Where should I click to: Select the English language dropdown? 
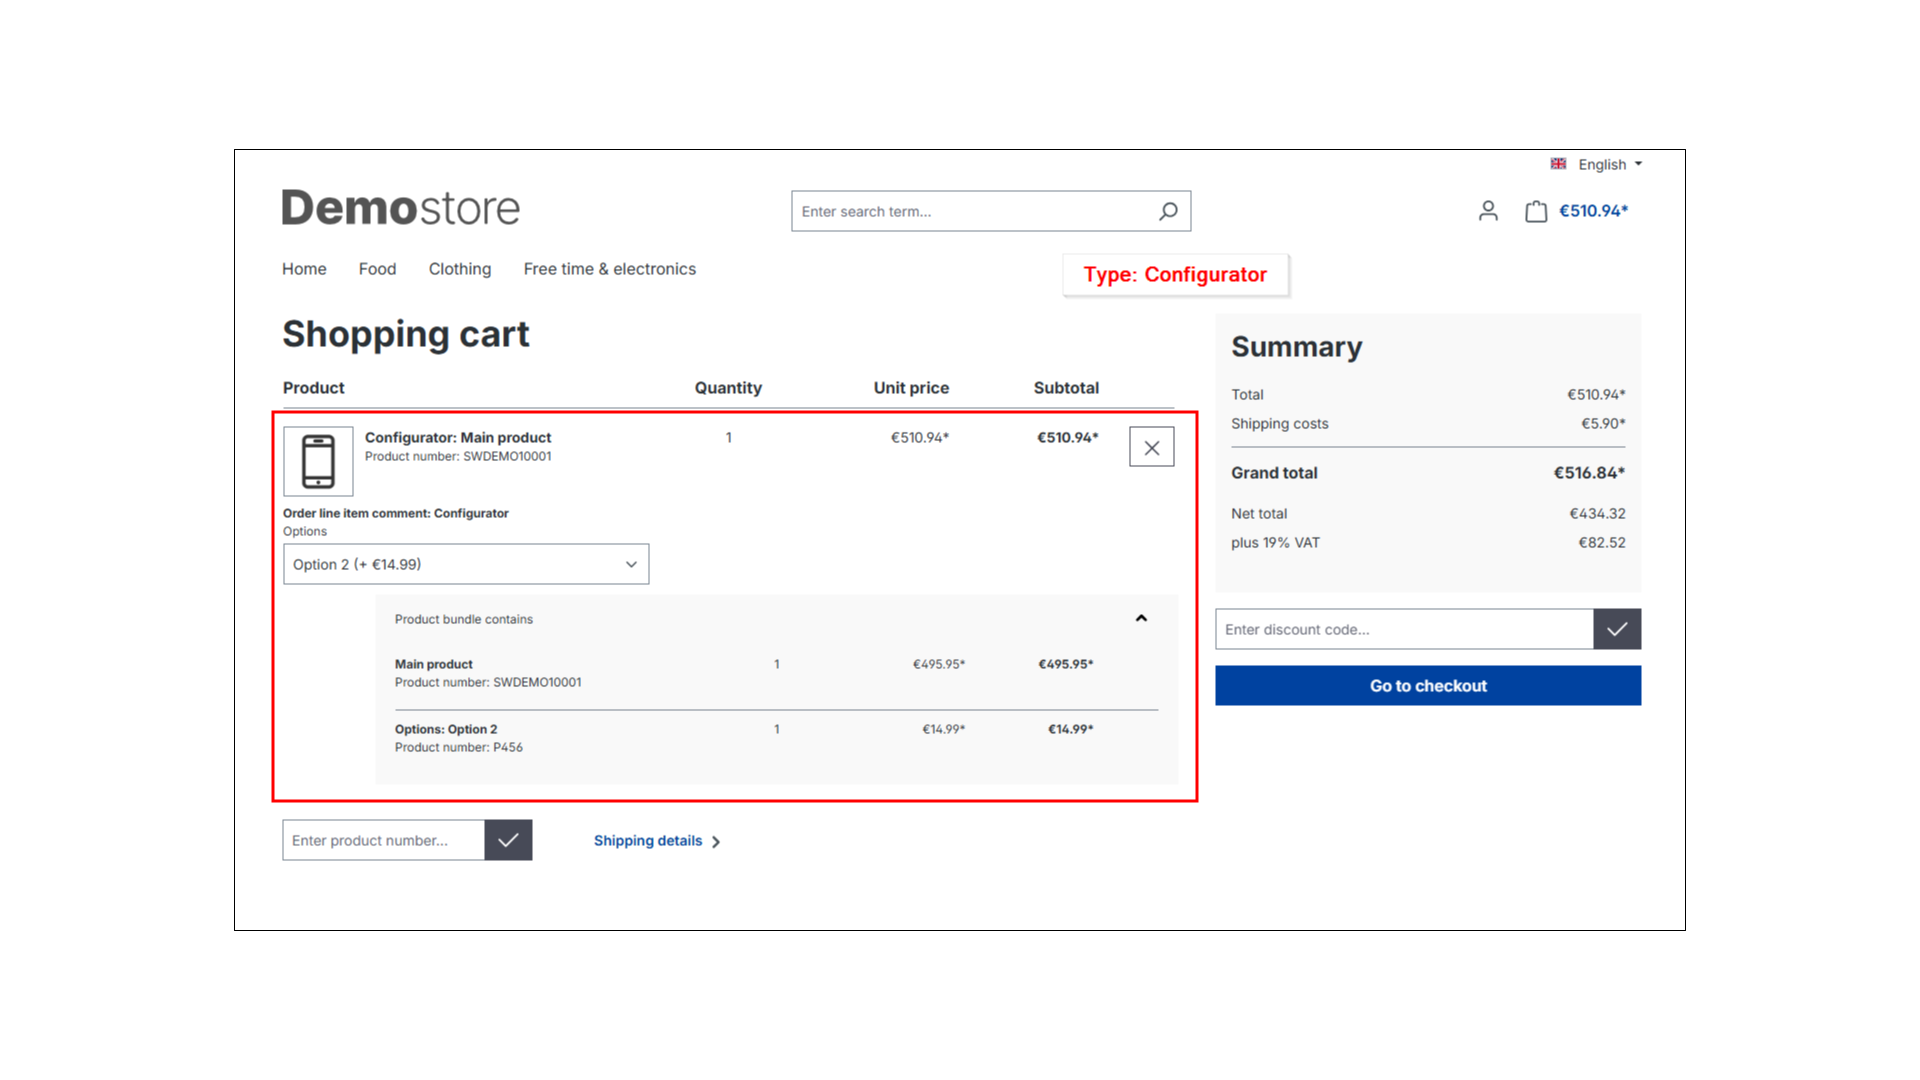1598,164
